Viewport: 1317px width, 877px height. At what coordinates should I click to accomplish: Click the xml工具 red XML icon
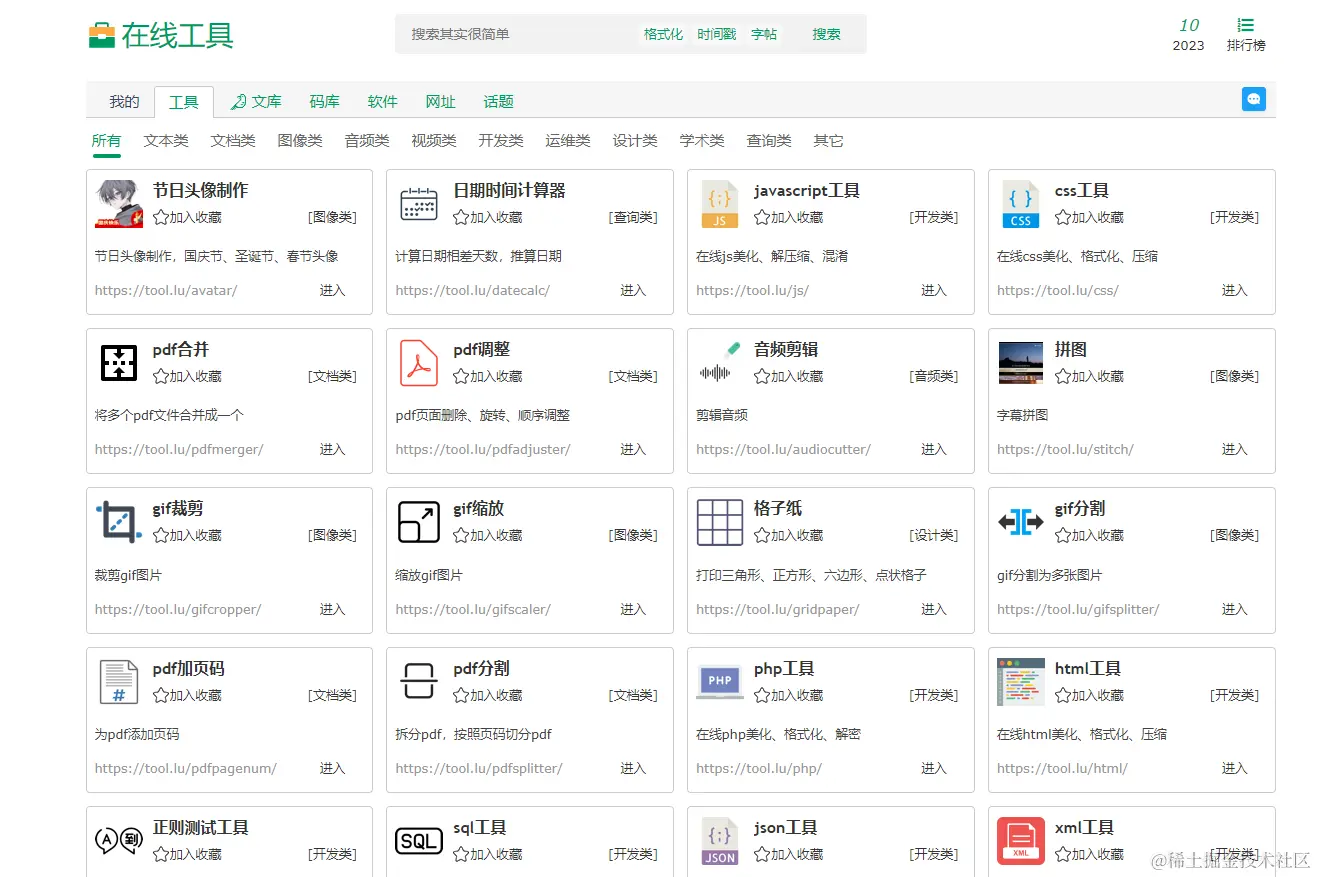pyautogui.click(x=1021, y=840)
